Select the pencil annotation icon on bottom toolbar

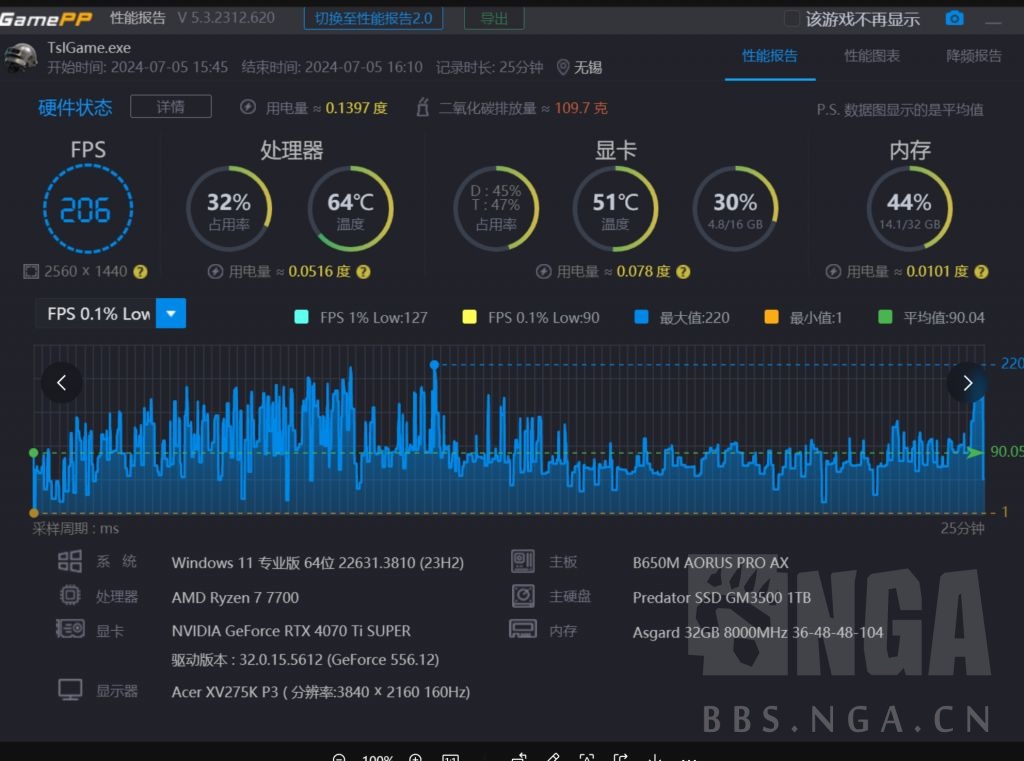coord(554,757)
